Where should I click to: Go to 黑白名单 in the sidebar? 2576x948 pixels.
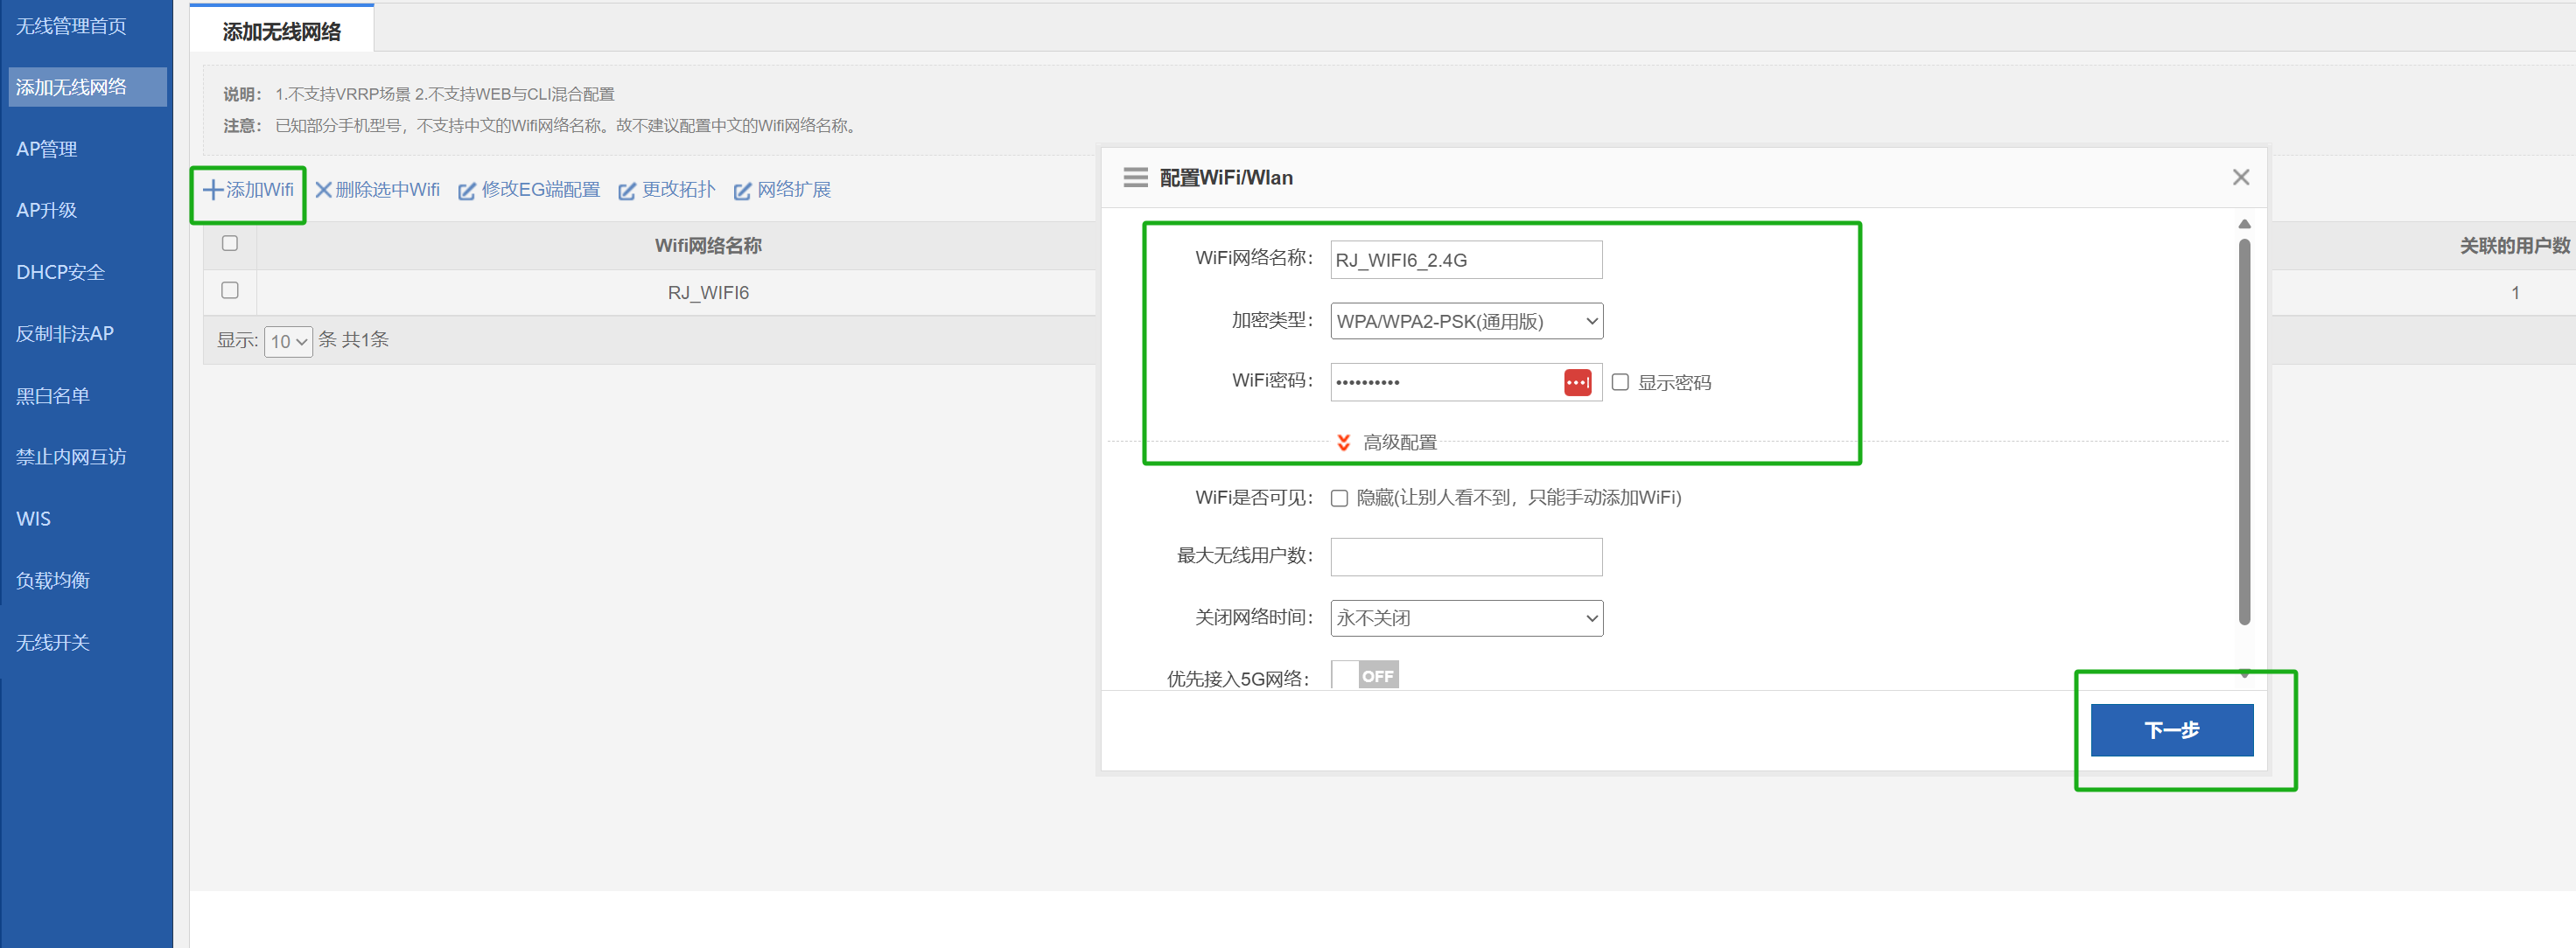[x=53, y=396]
